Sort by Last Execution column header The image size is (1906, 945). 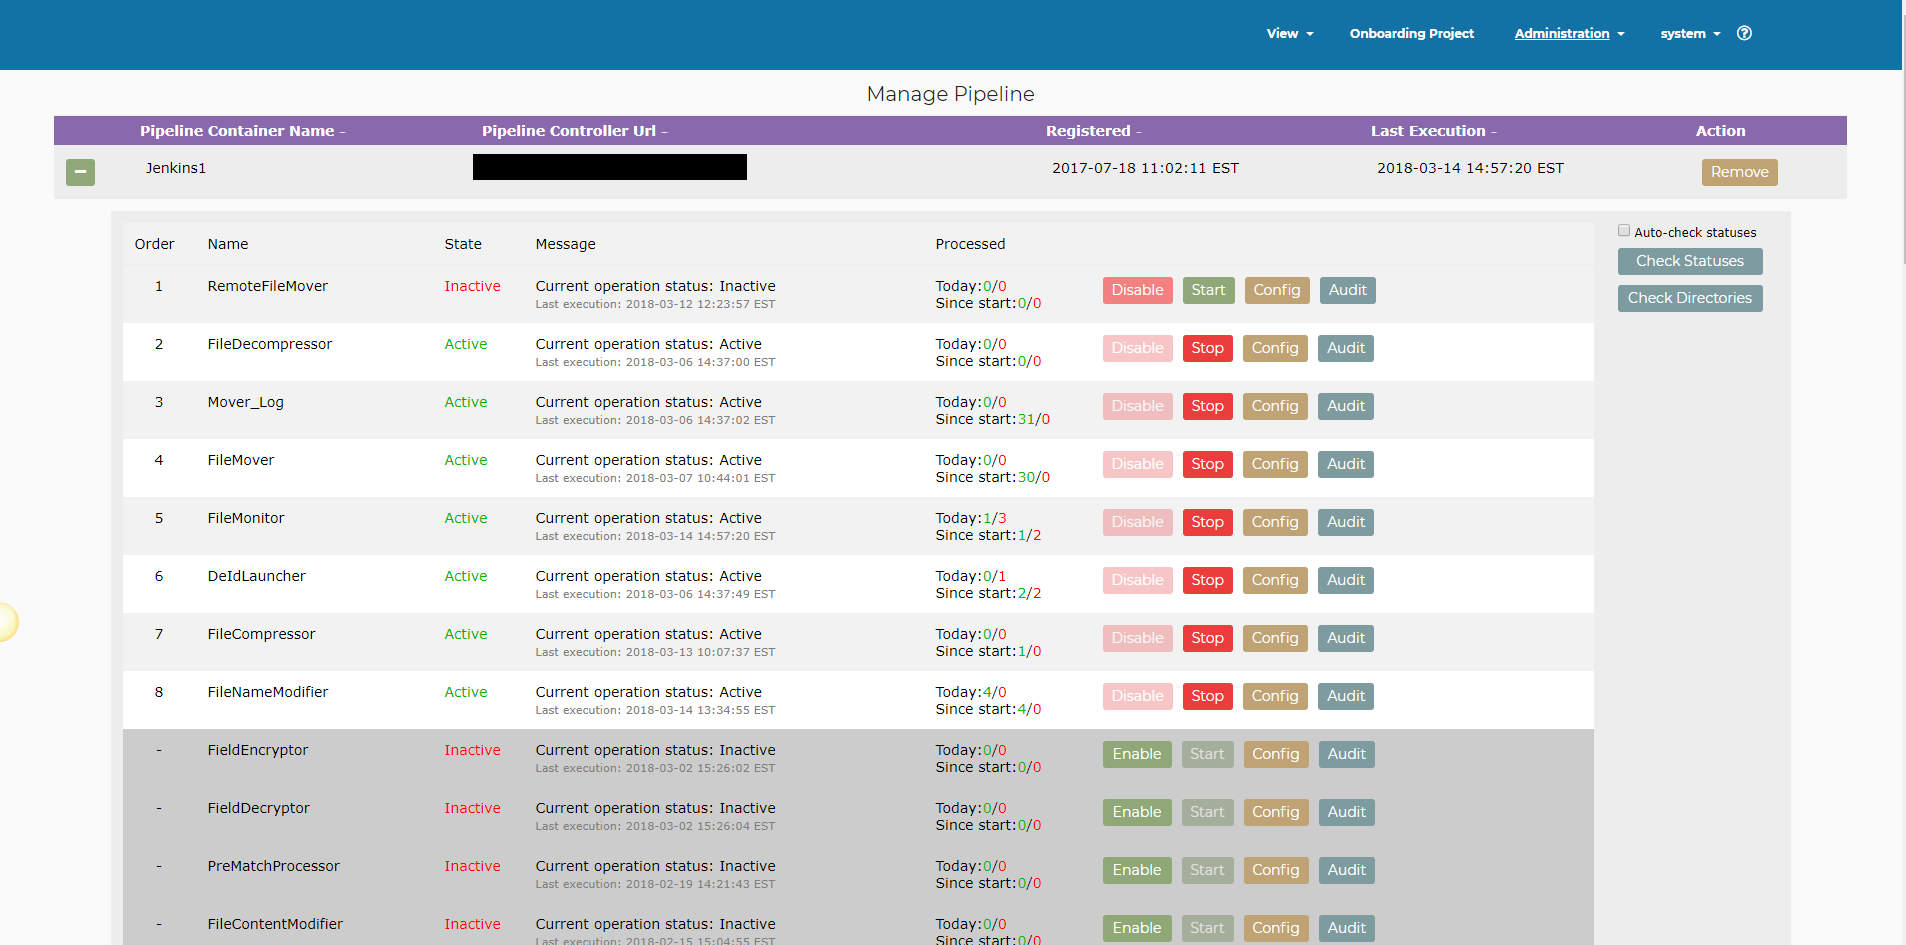click(1432, 131)
